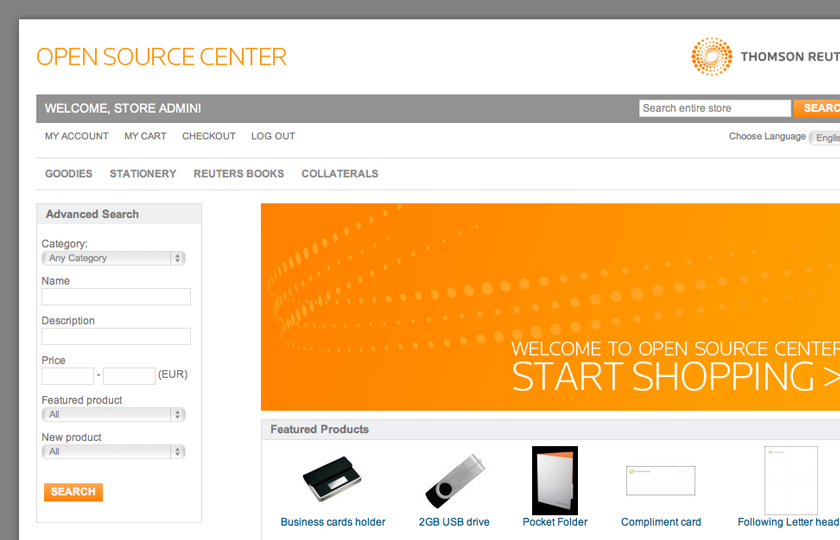Open Following Letter head thumbnail image
The width and height of the screenshot is (840, 540).
[791, 481]
